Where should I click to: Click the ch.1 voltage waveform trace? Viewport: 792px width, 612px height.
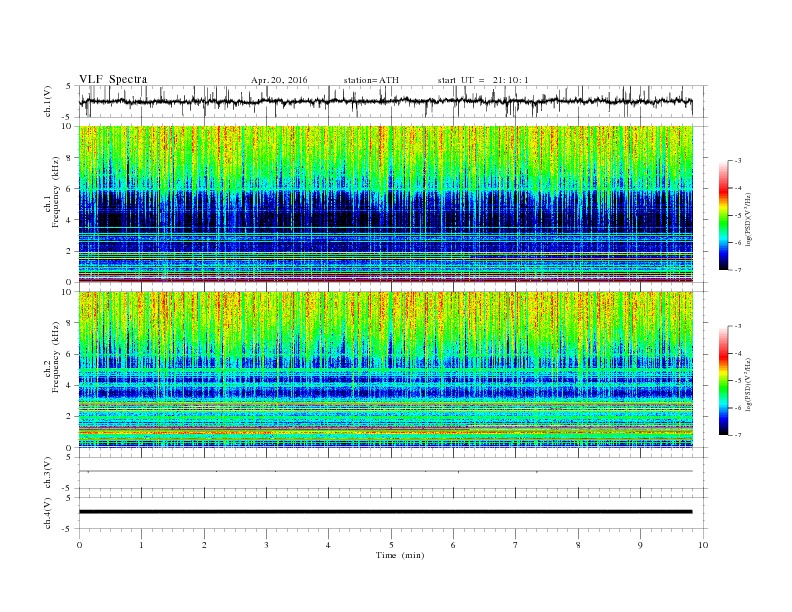(x=385, y=101)
